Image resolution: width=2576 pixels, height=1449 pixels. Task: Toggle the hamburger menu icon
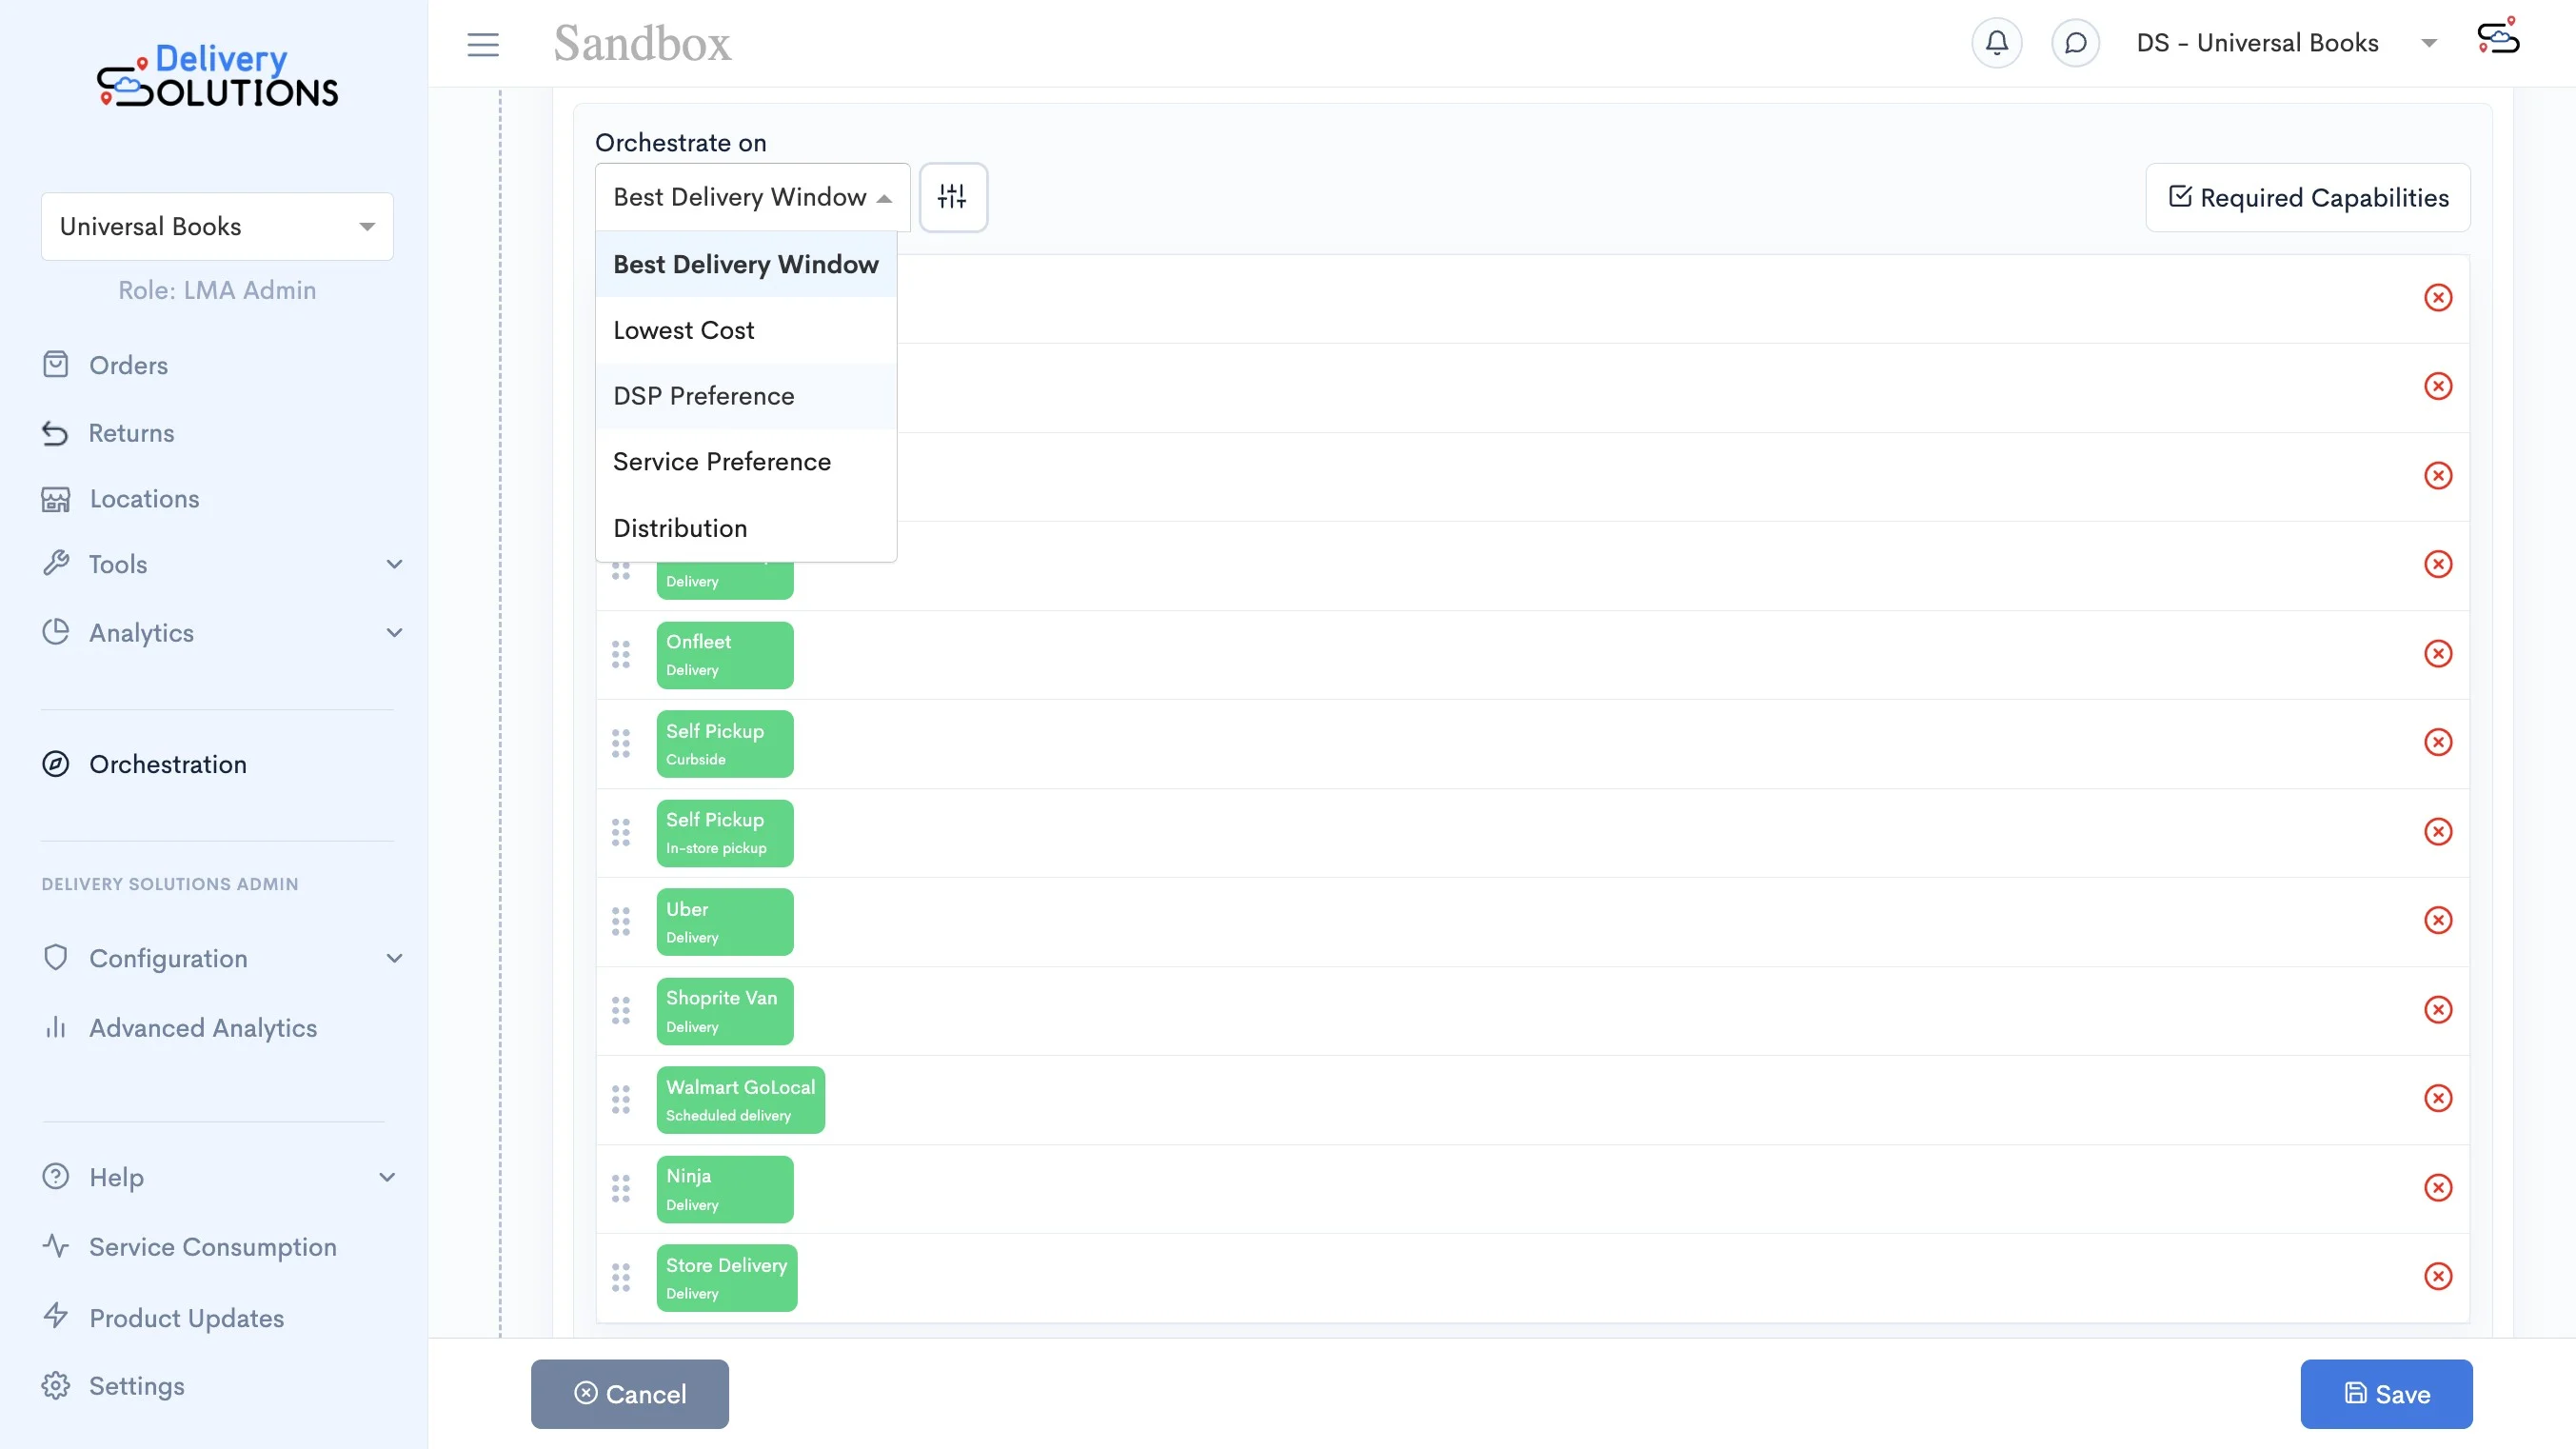483,44
